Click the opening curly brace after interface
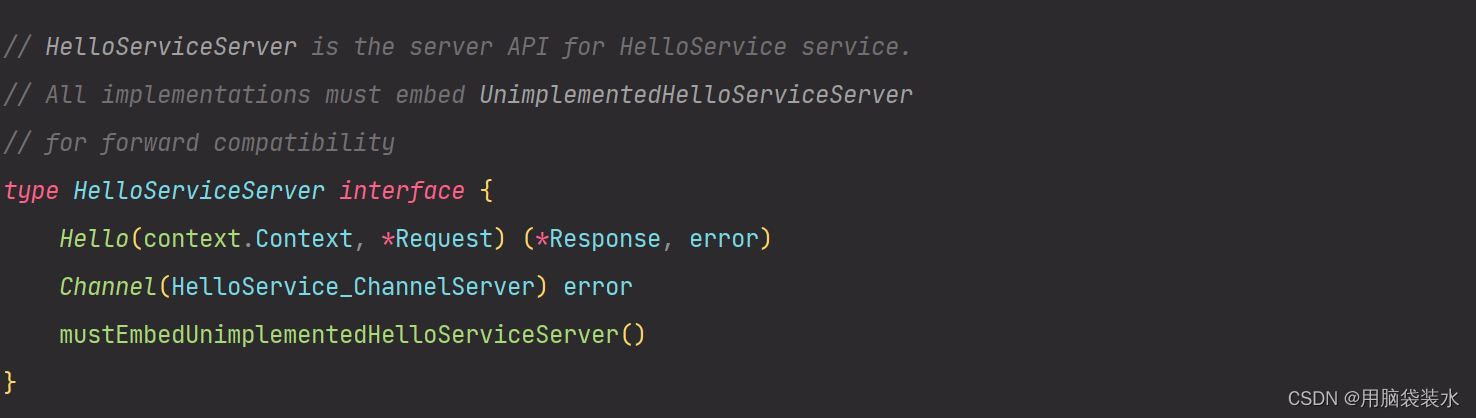 click(487, 191)
